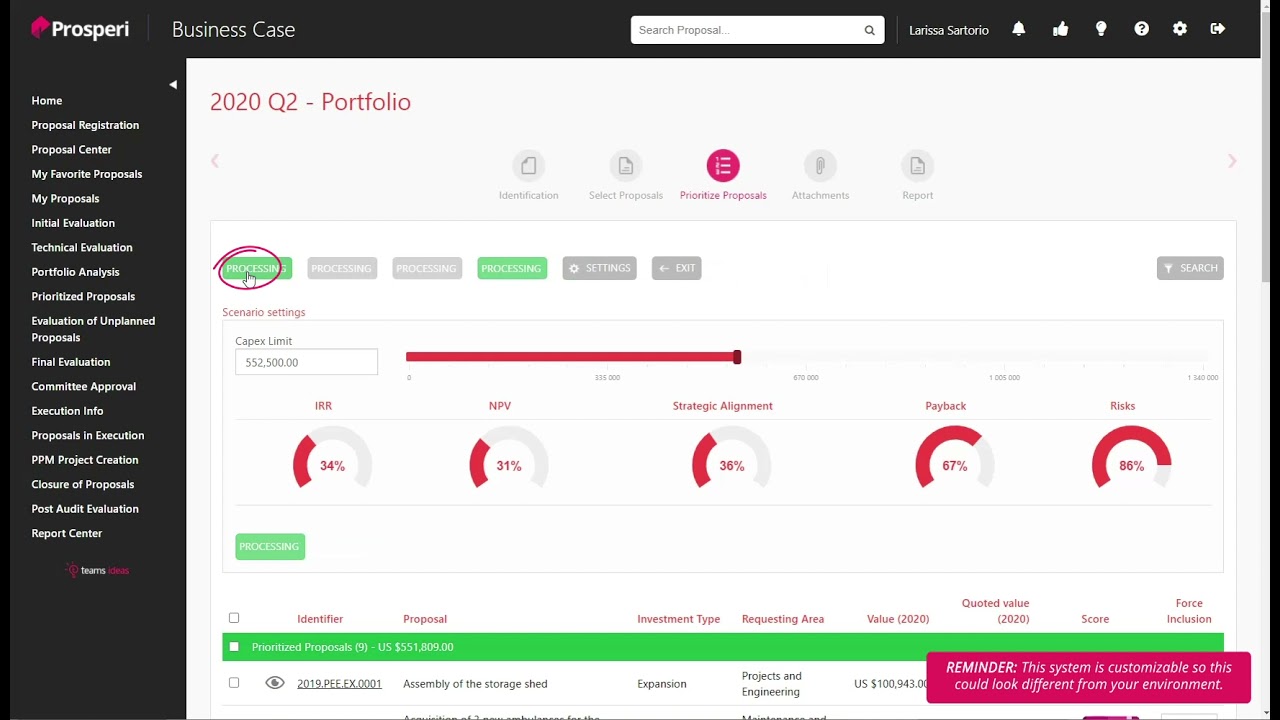
Task: Go to Report step icon
Action: [917, 165]
